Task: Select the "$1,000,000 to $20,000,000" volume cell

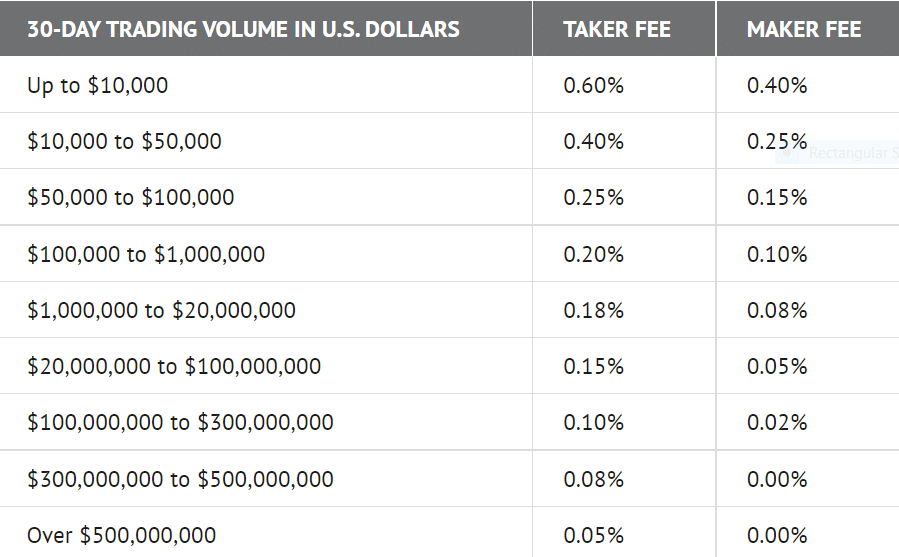Action: pos(161,311)
